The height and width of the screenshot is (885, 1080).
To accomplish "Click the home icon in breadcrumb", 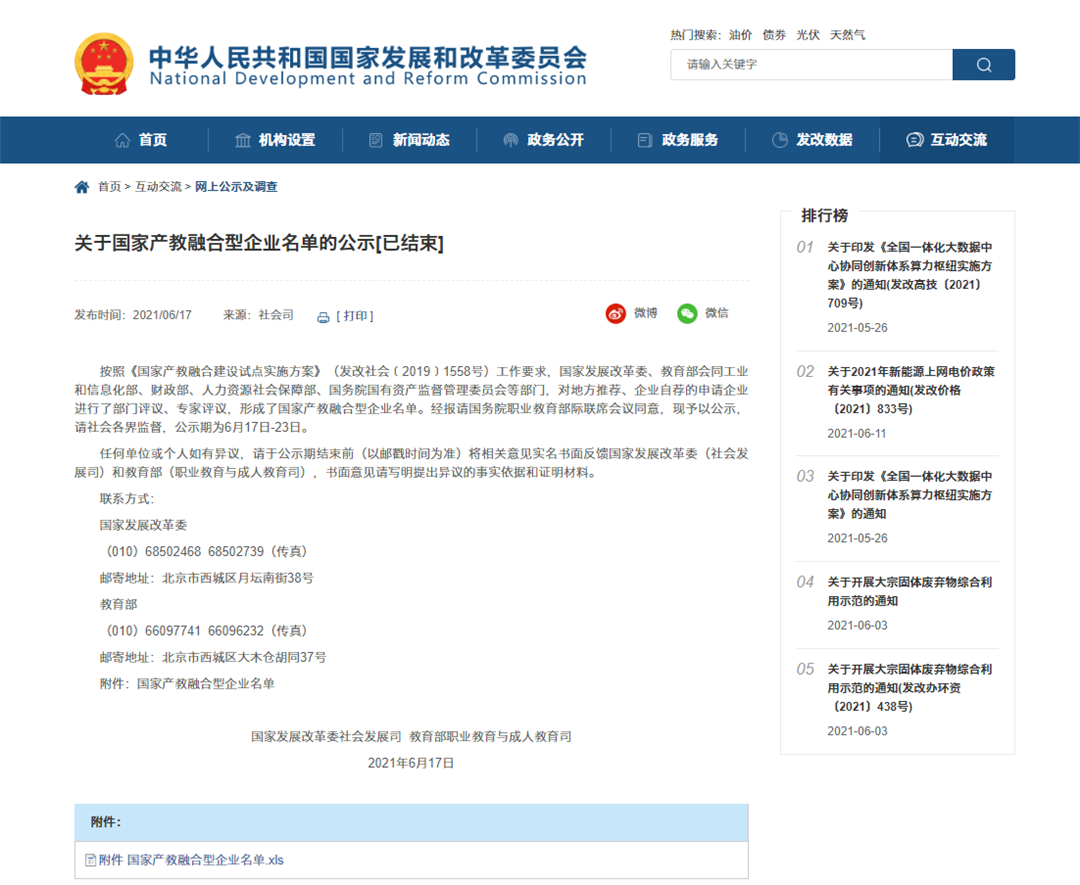I will point(82,187).
